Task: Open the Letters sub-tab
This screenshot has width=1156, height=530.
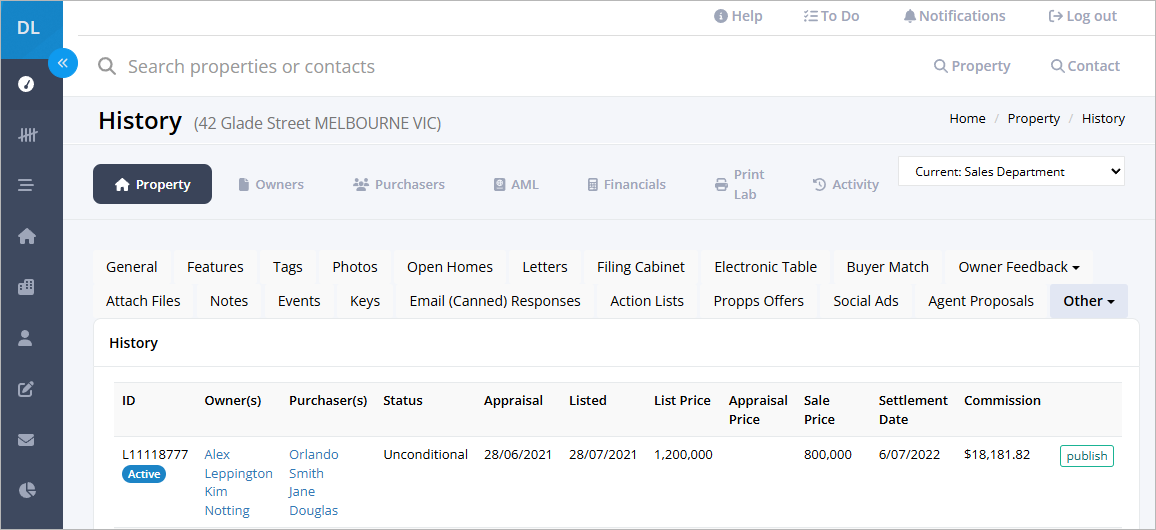Action: pyautogui.click(x=545, y=267)
